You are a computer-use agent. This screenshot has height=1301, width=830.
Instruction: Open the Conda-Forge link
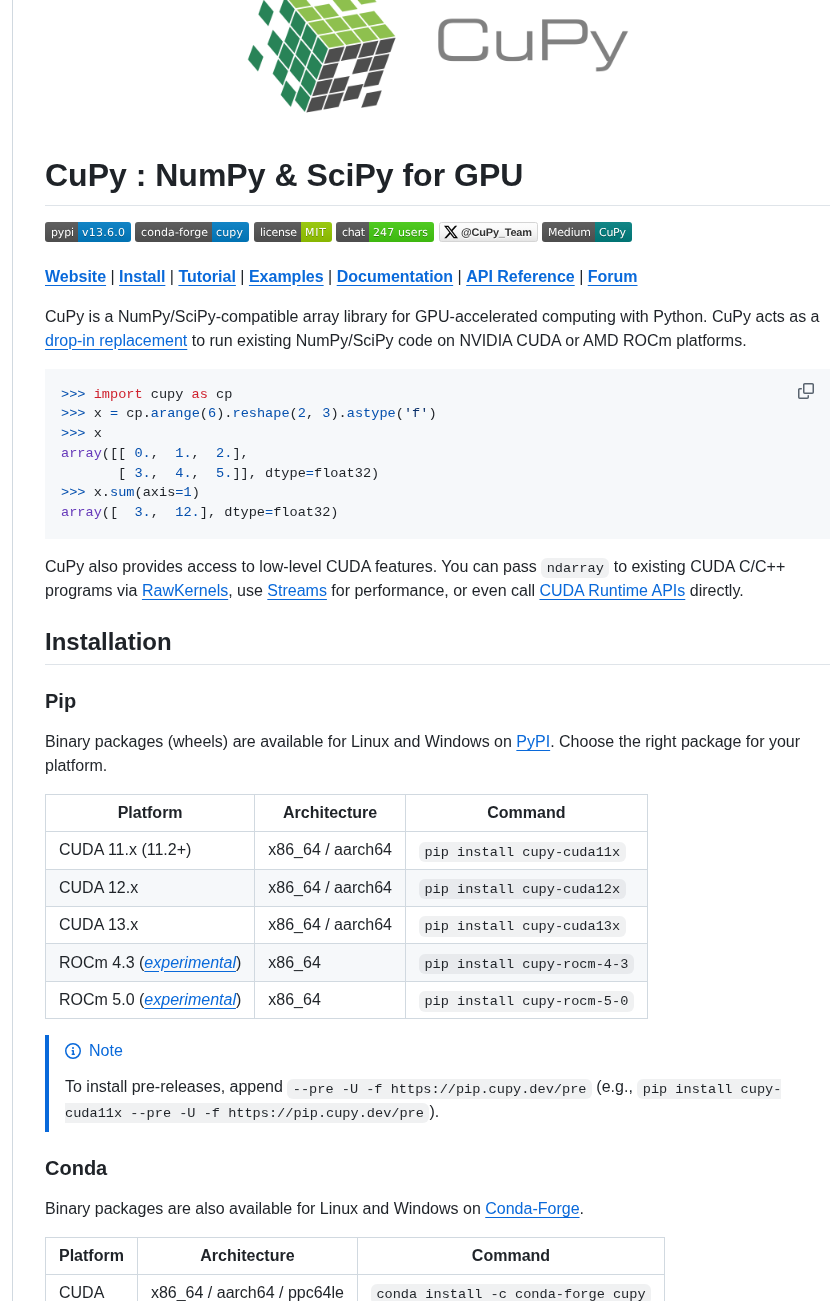(532, 1209)
